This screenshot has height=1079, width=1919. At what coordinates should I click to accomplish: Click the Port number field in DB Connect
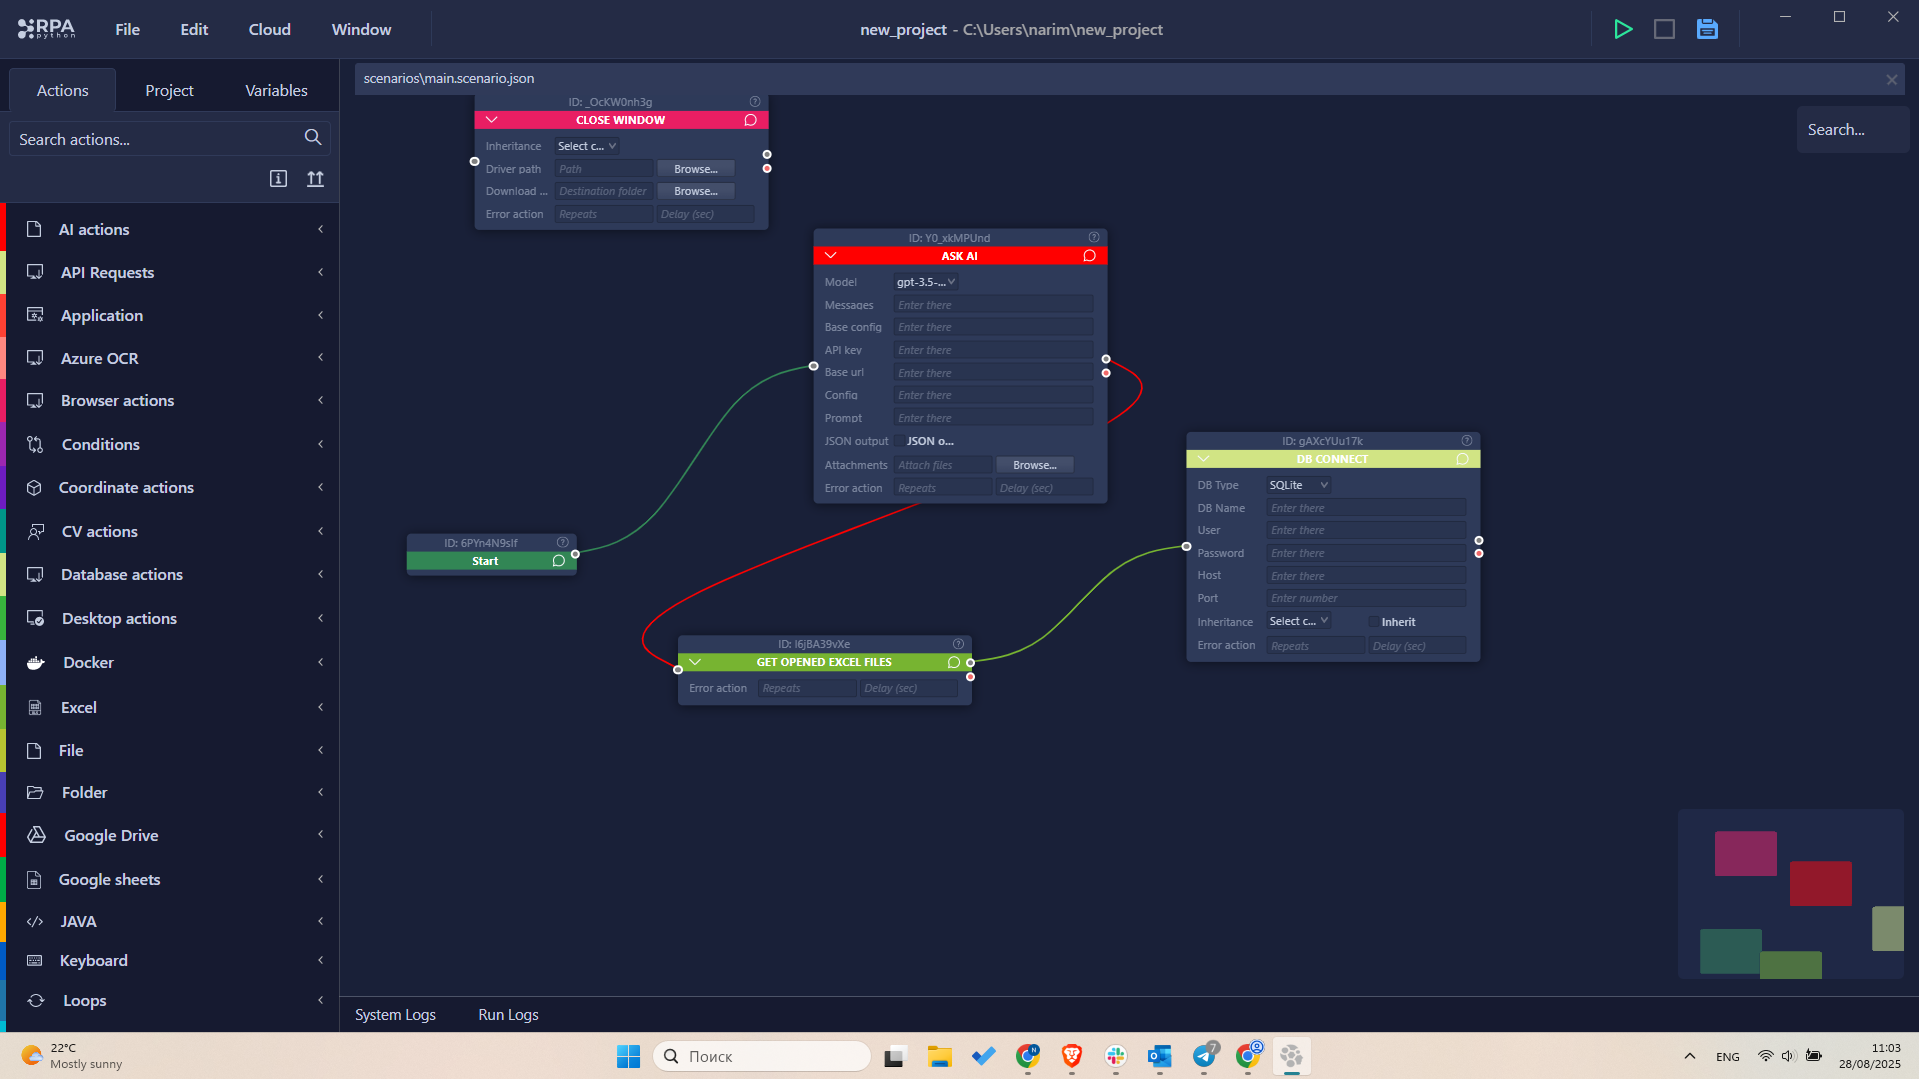1366,598
